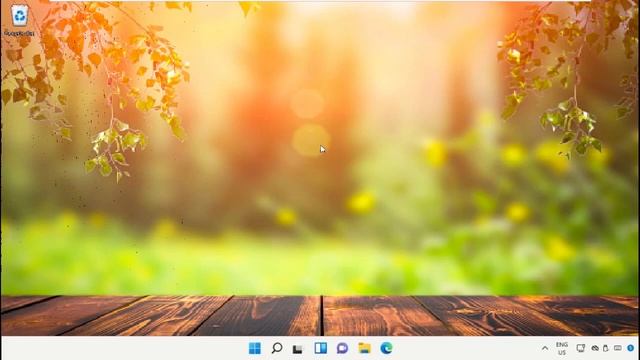Launch Microsoft Edge from the taskbar

click(x=386, y=348)
